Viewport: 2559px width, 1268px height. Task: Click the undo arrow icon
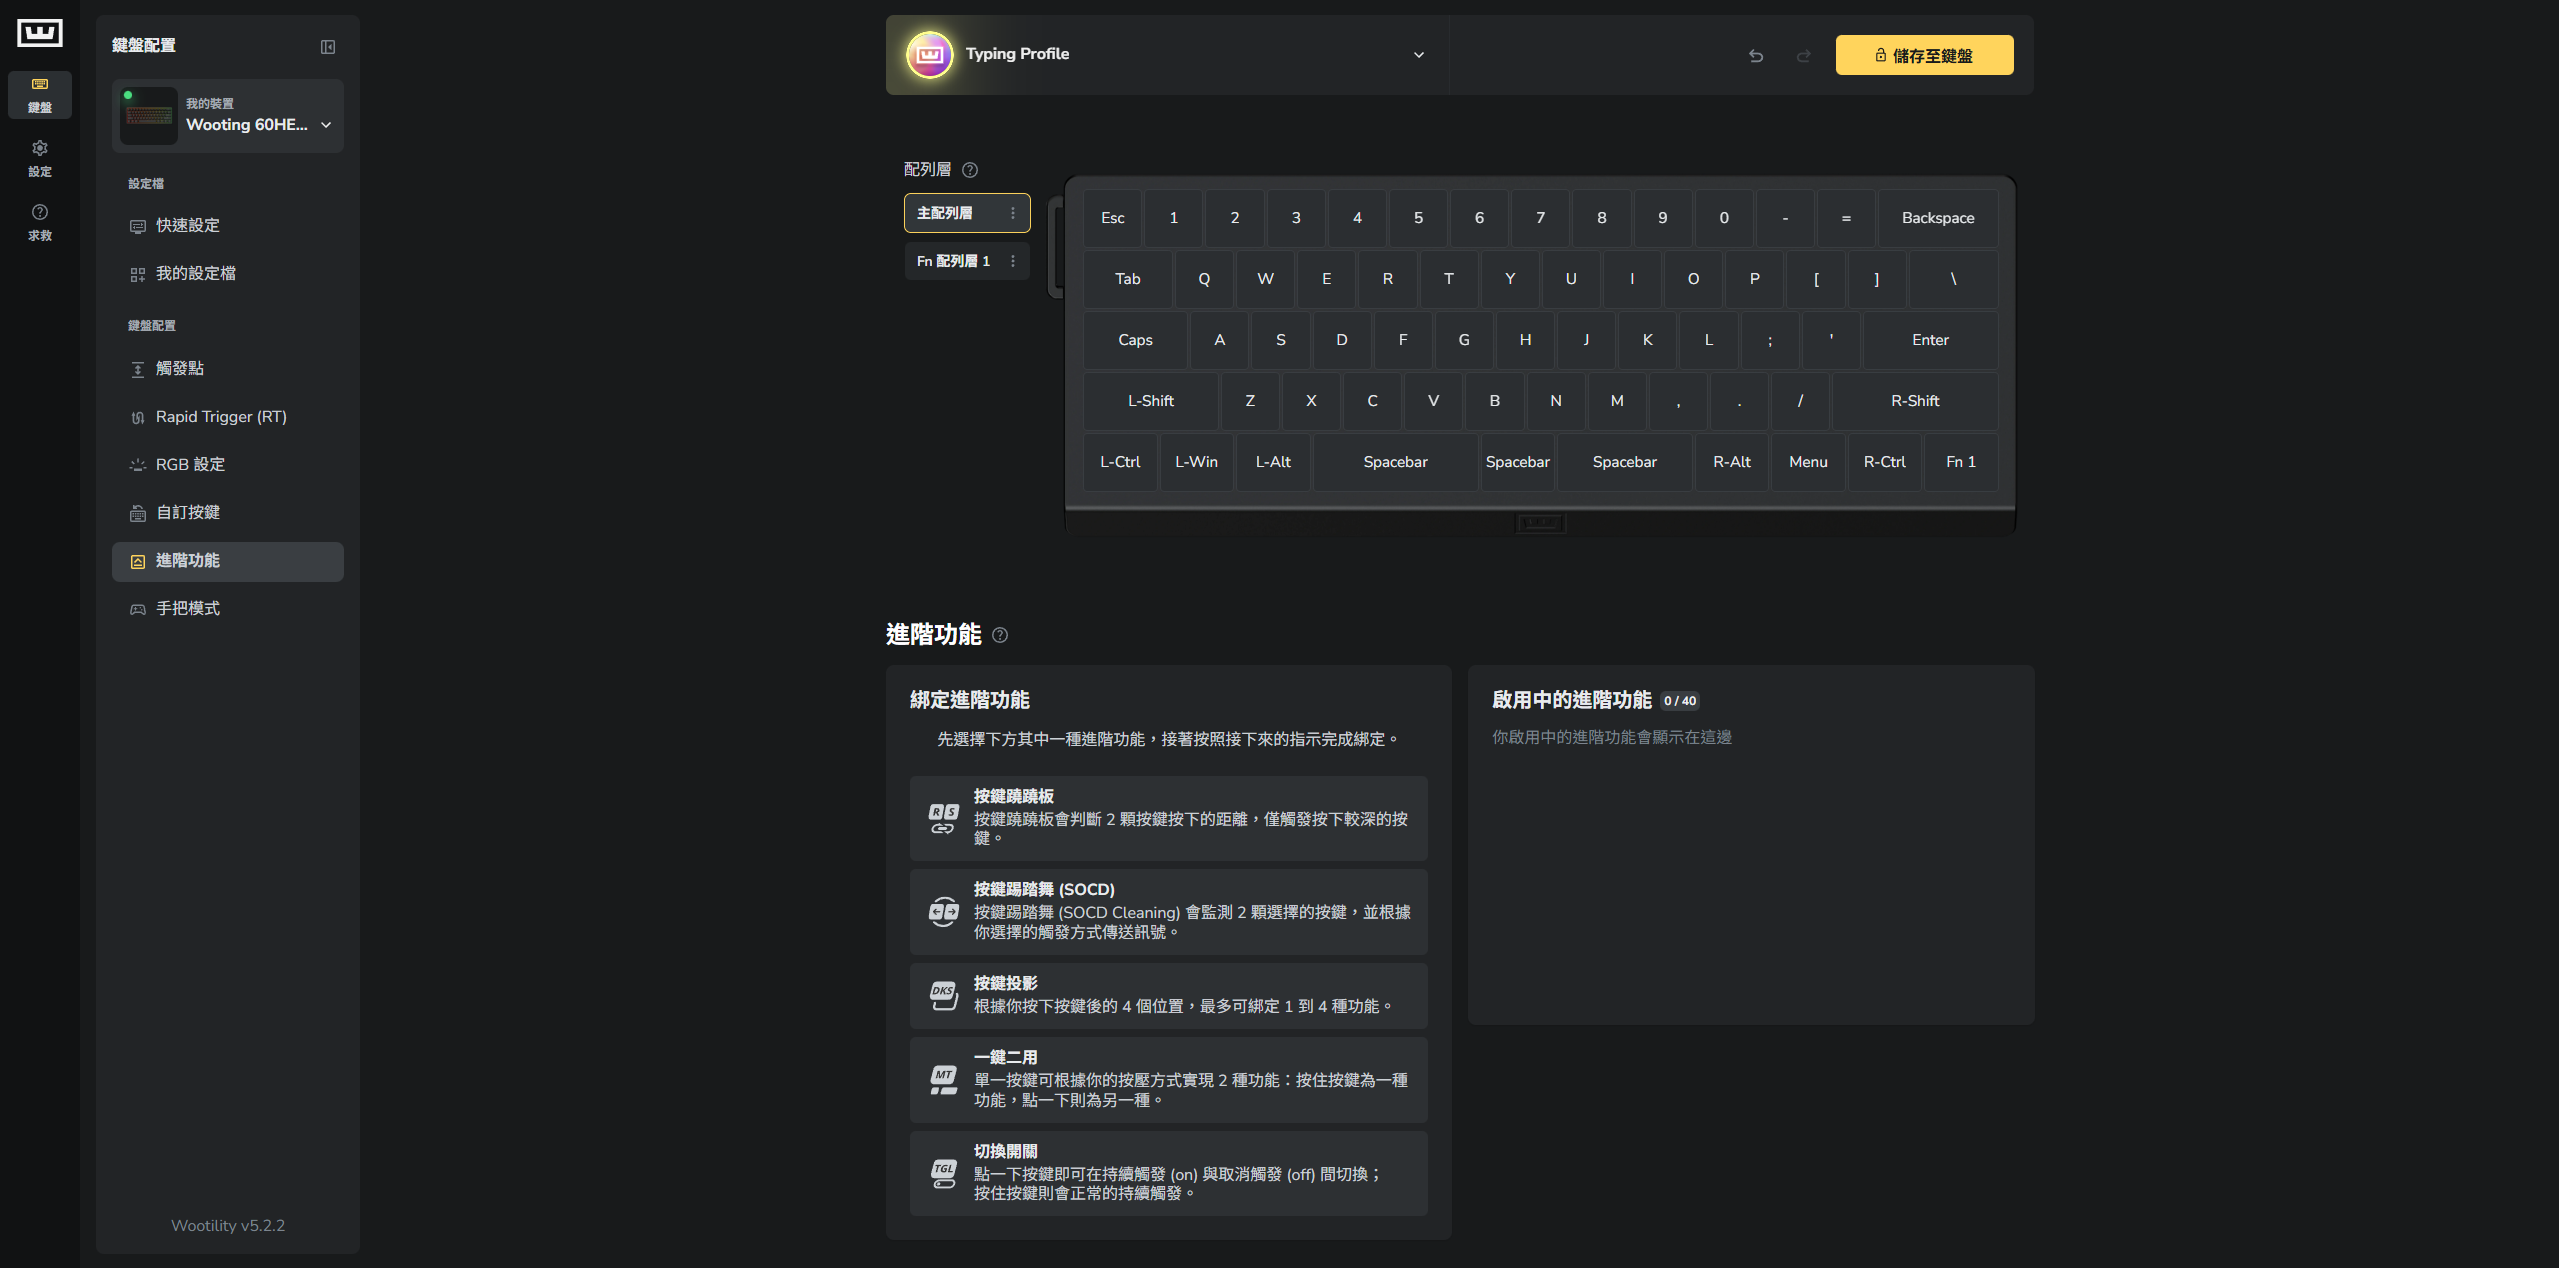[1756, 56]
